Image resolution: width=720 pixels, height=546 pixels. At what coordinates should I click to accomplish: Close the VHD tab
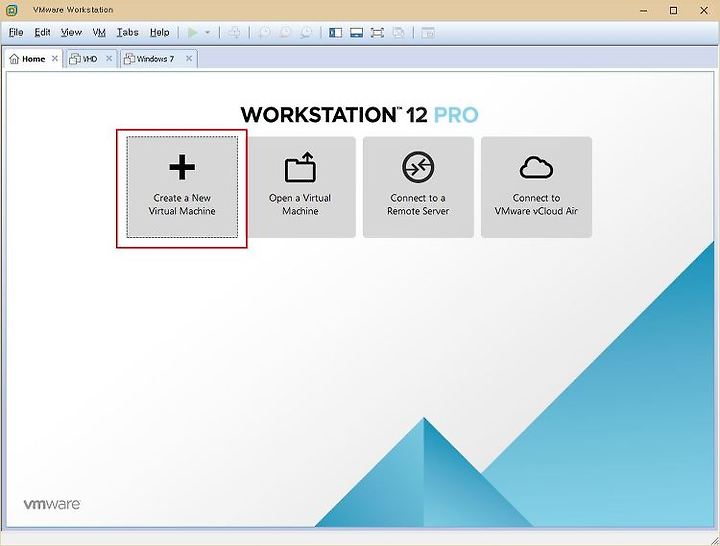[x=109, y=58]
